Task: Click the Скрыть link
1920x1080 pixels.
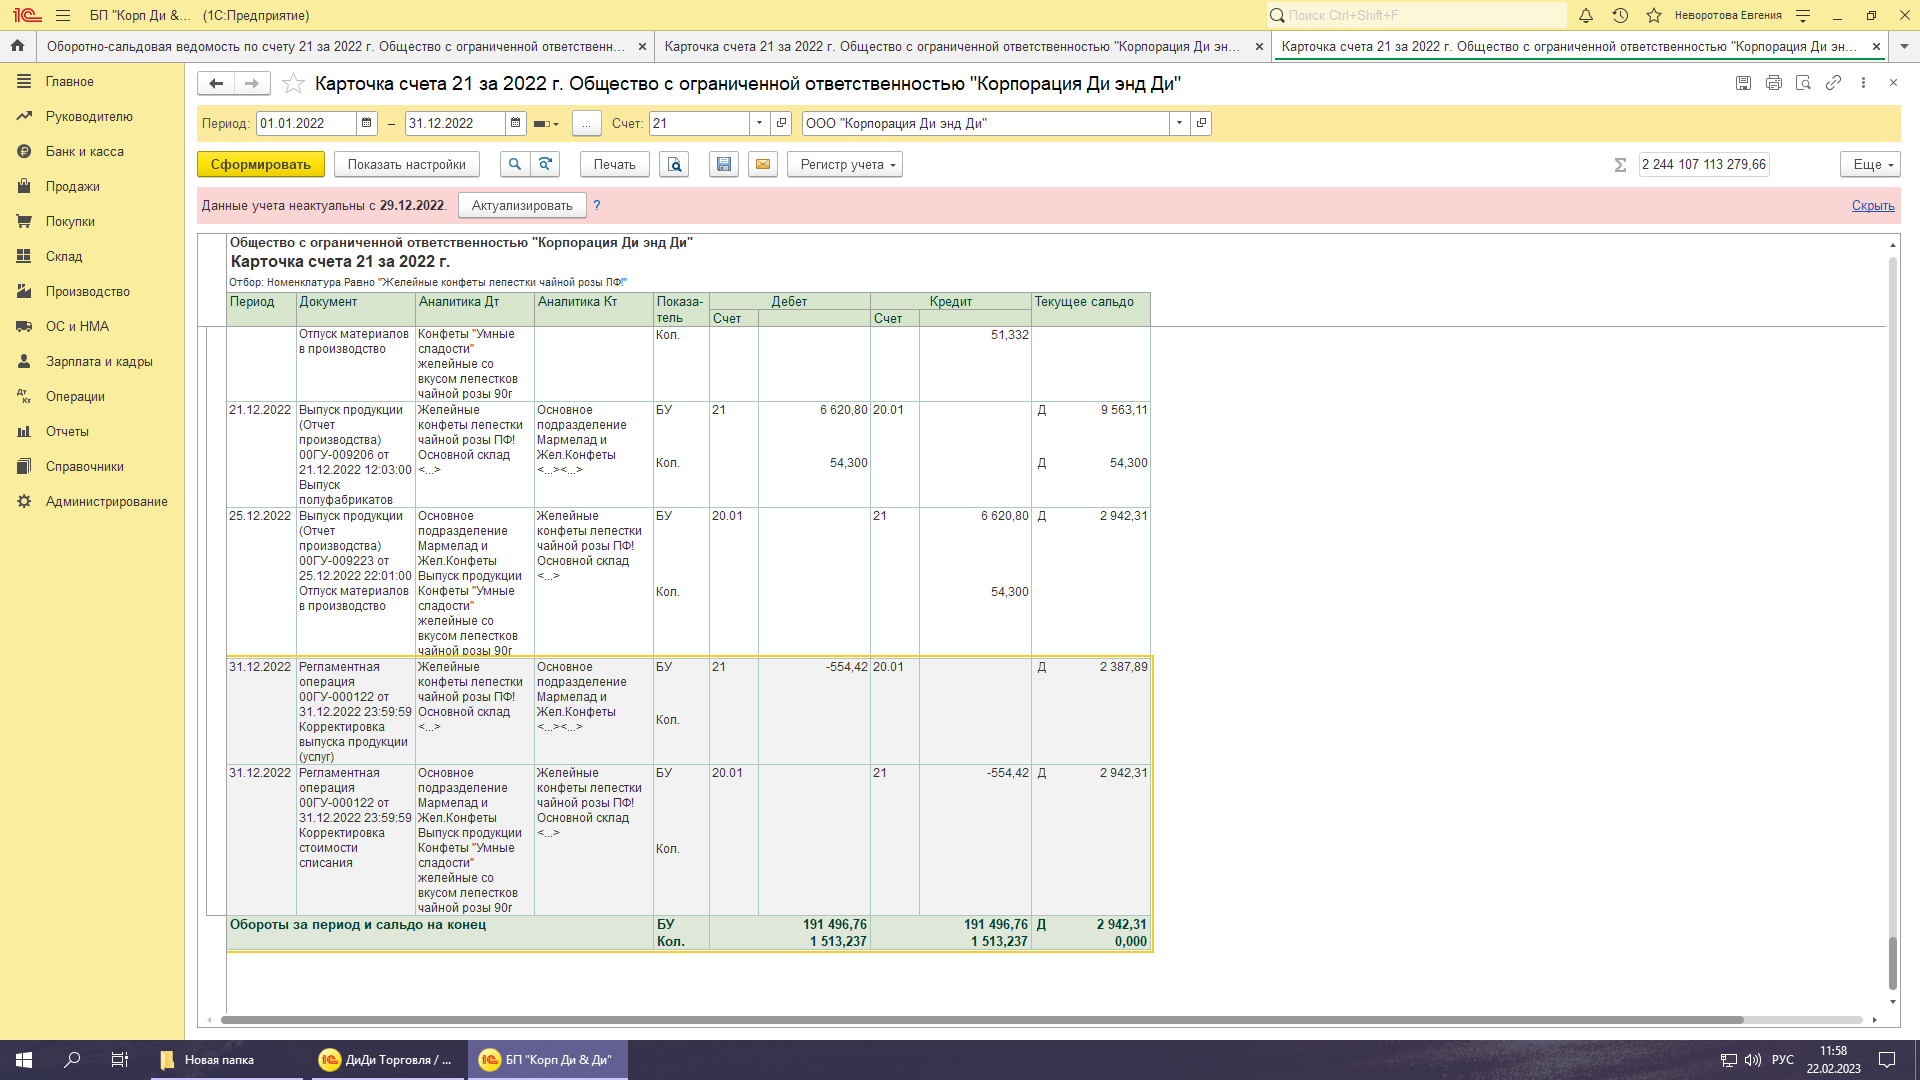Action: (1873, 205)
